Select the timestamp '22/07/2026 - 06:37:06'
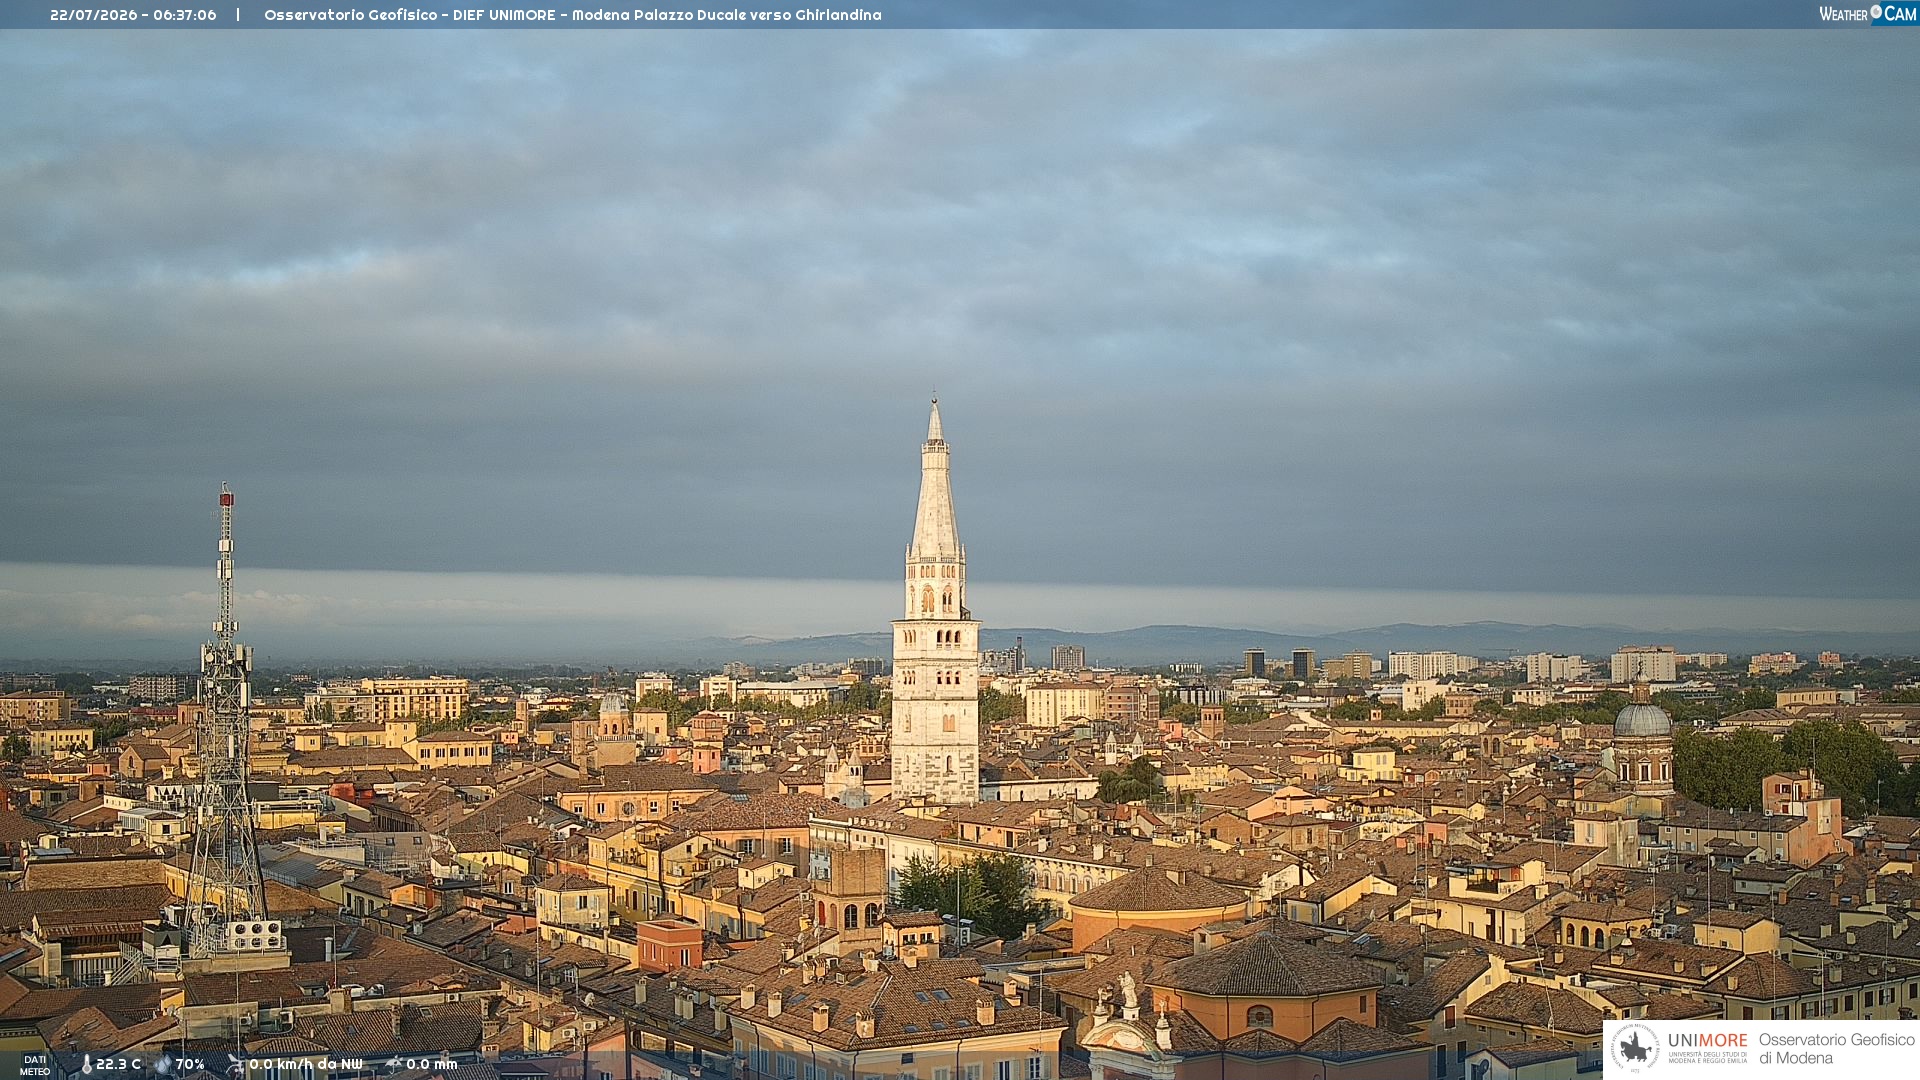Image resolution: width=1920 pixels, height=1080 pixels. tap(133, 15)
